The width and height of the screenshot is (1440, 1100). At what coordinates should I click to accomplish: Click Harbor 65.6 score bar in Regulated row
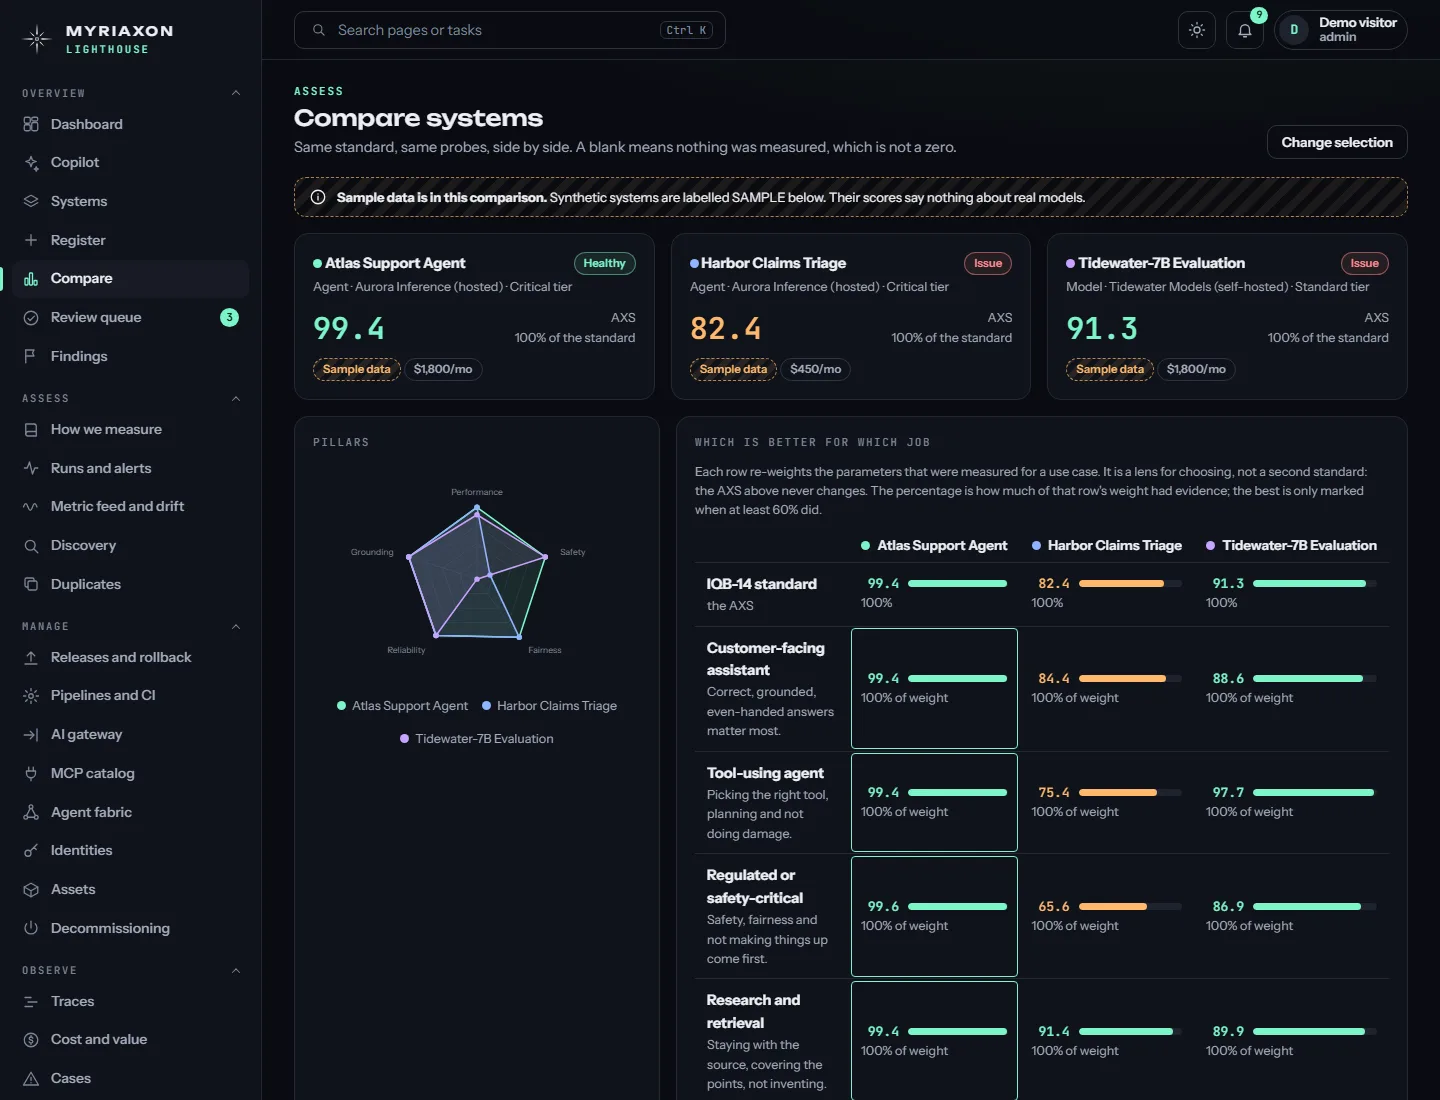coord(1130,907)
